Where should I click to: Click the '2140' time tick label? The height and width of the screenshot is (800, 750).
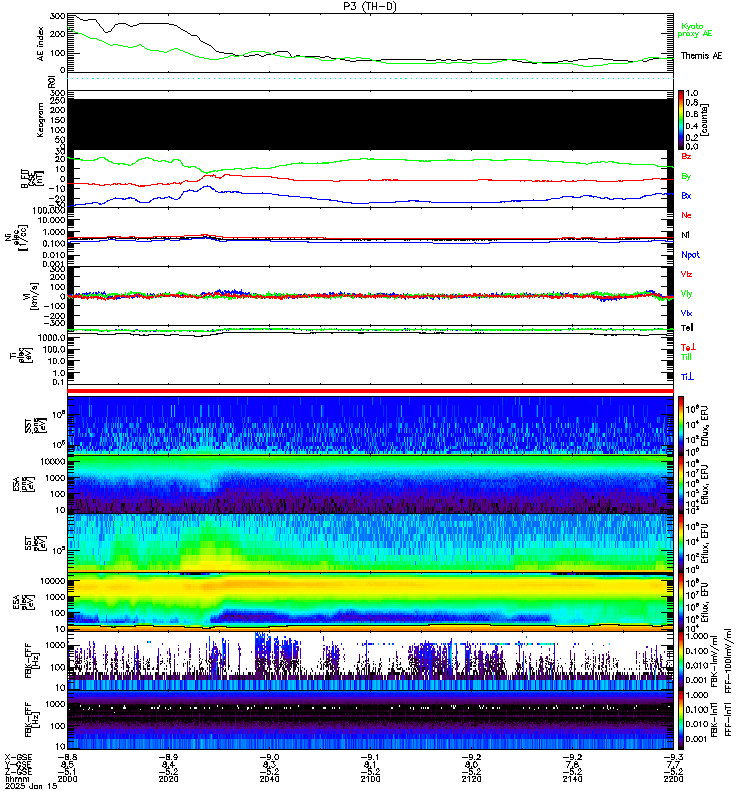[x=572, y=779]
